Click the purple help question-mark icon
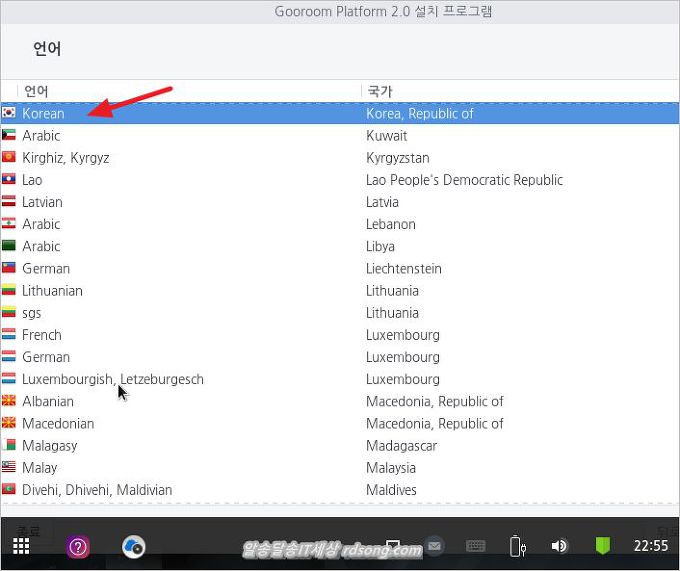This screenshot has width=680, height=571. [78, 546]
